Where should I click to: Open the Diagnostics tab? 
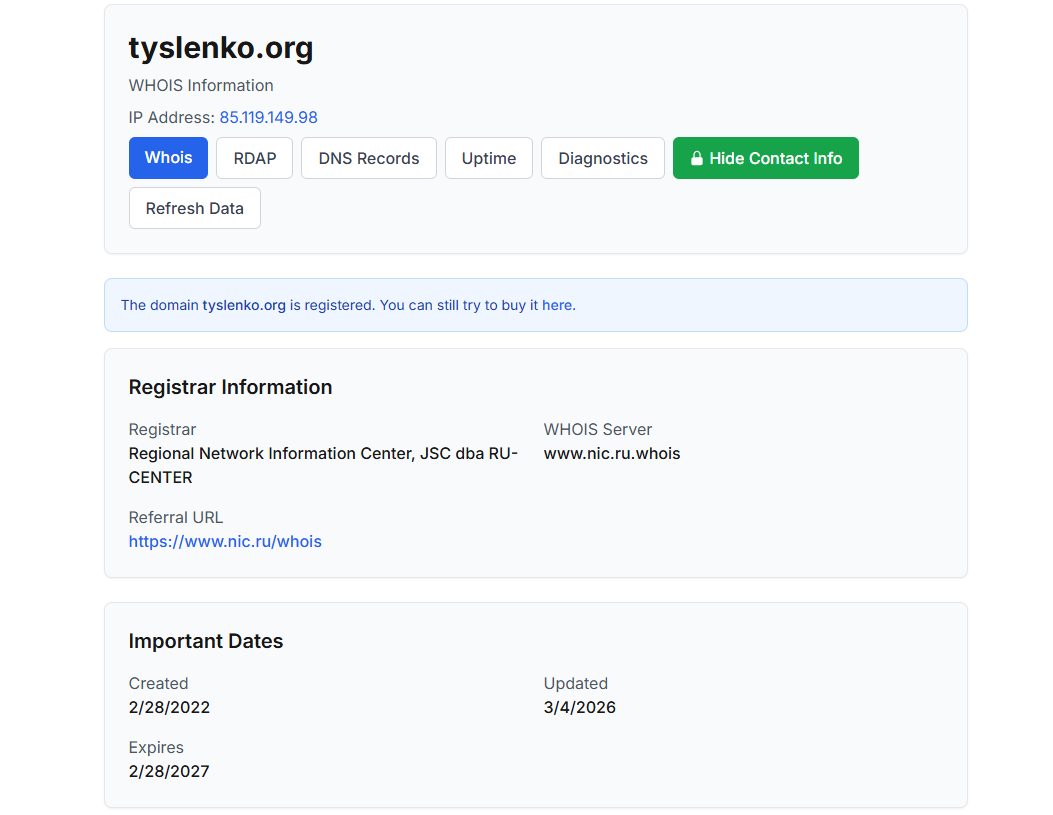603,158
